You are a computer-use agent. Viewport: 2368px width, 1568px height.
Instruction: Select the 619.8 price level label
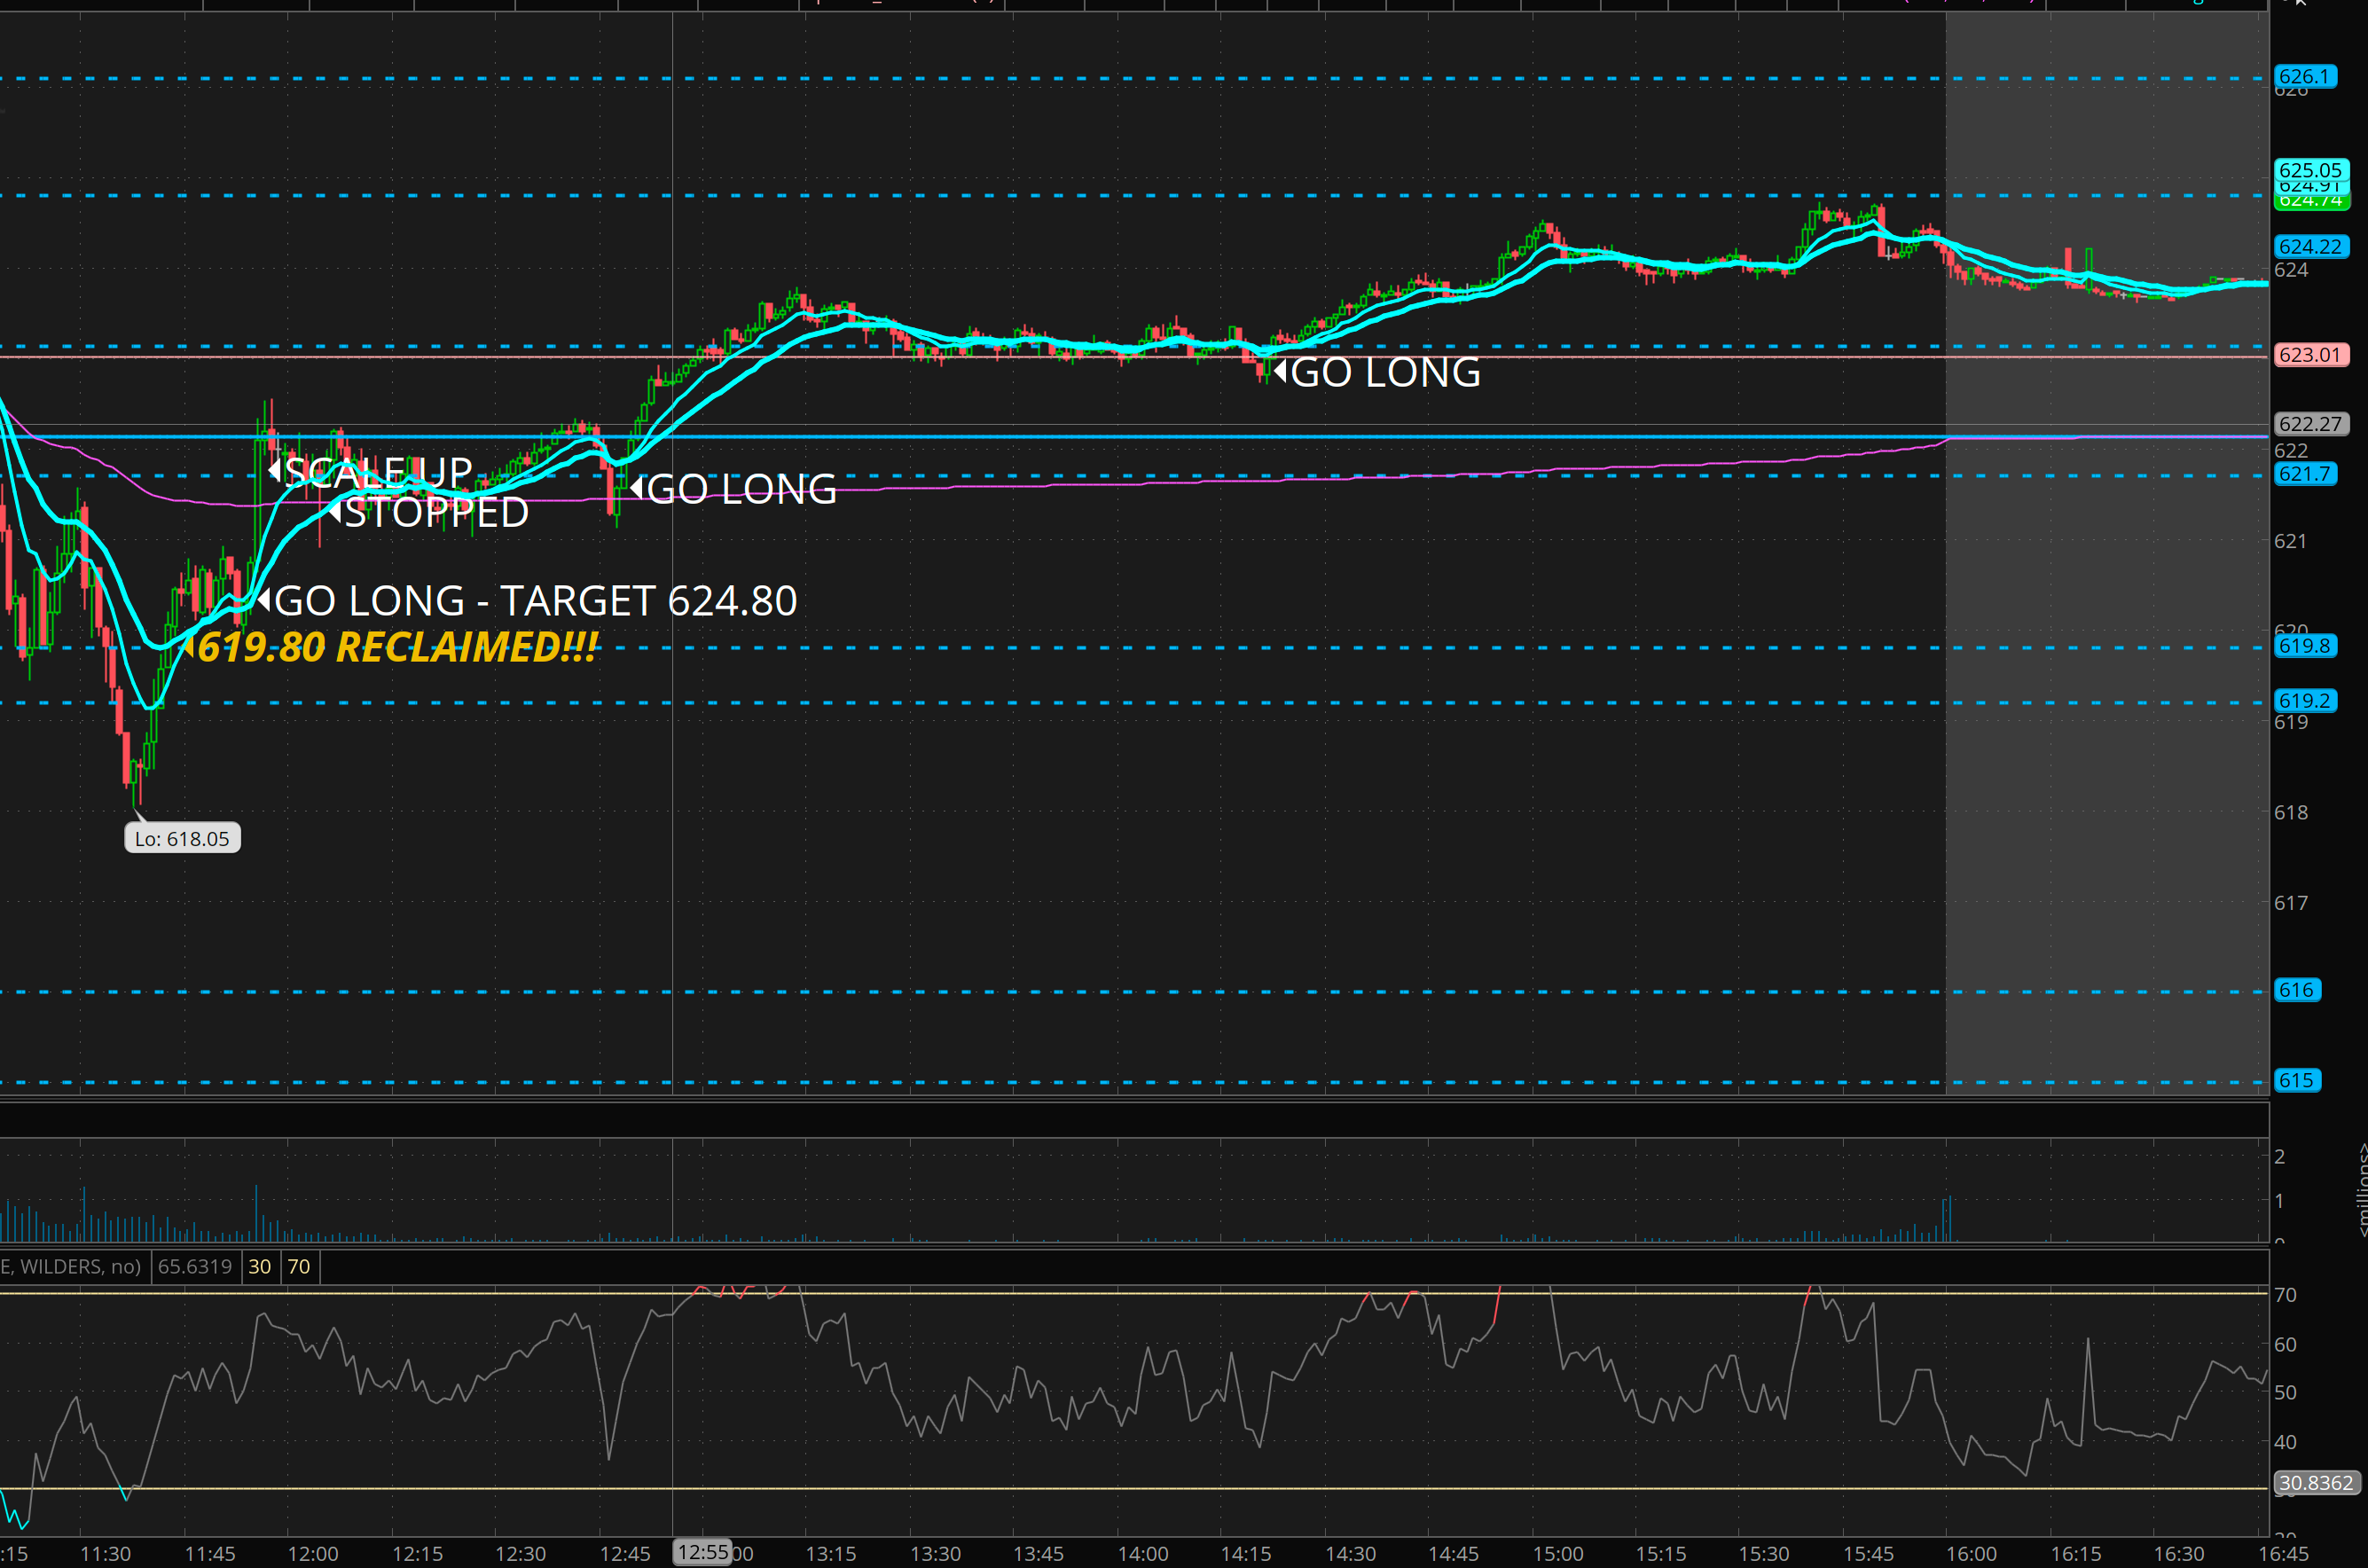coord(2304,646)
